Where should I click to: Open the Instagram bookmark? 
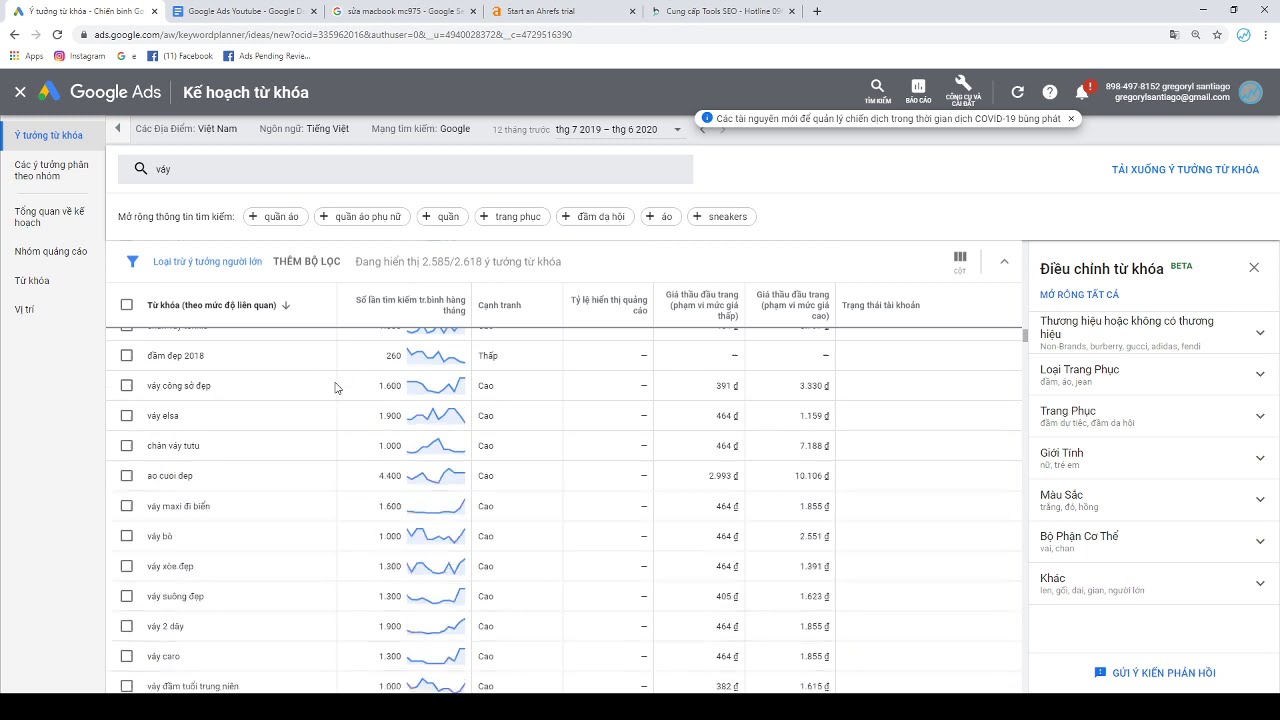pyautogui.click(x=80, y=56)
